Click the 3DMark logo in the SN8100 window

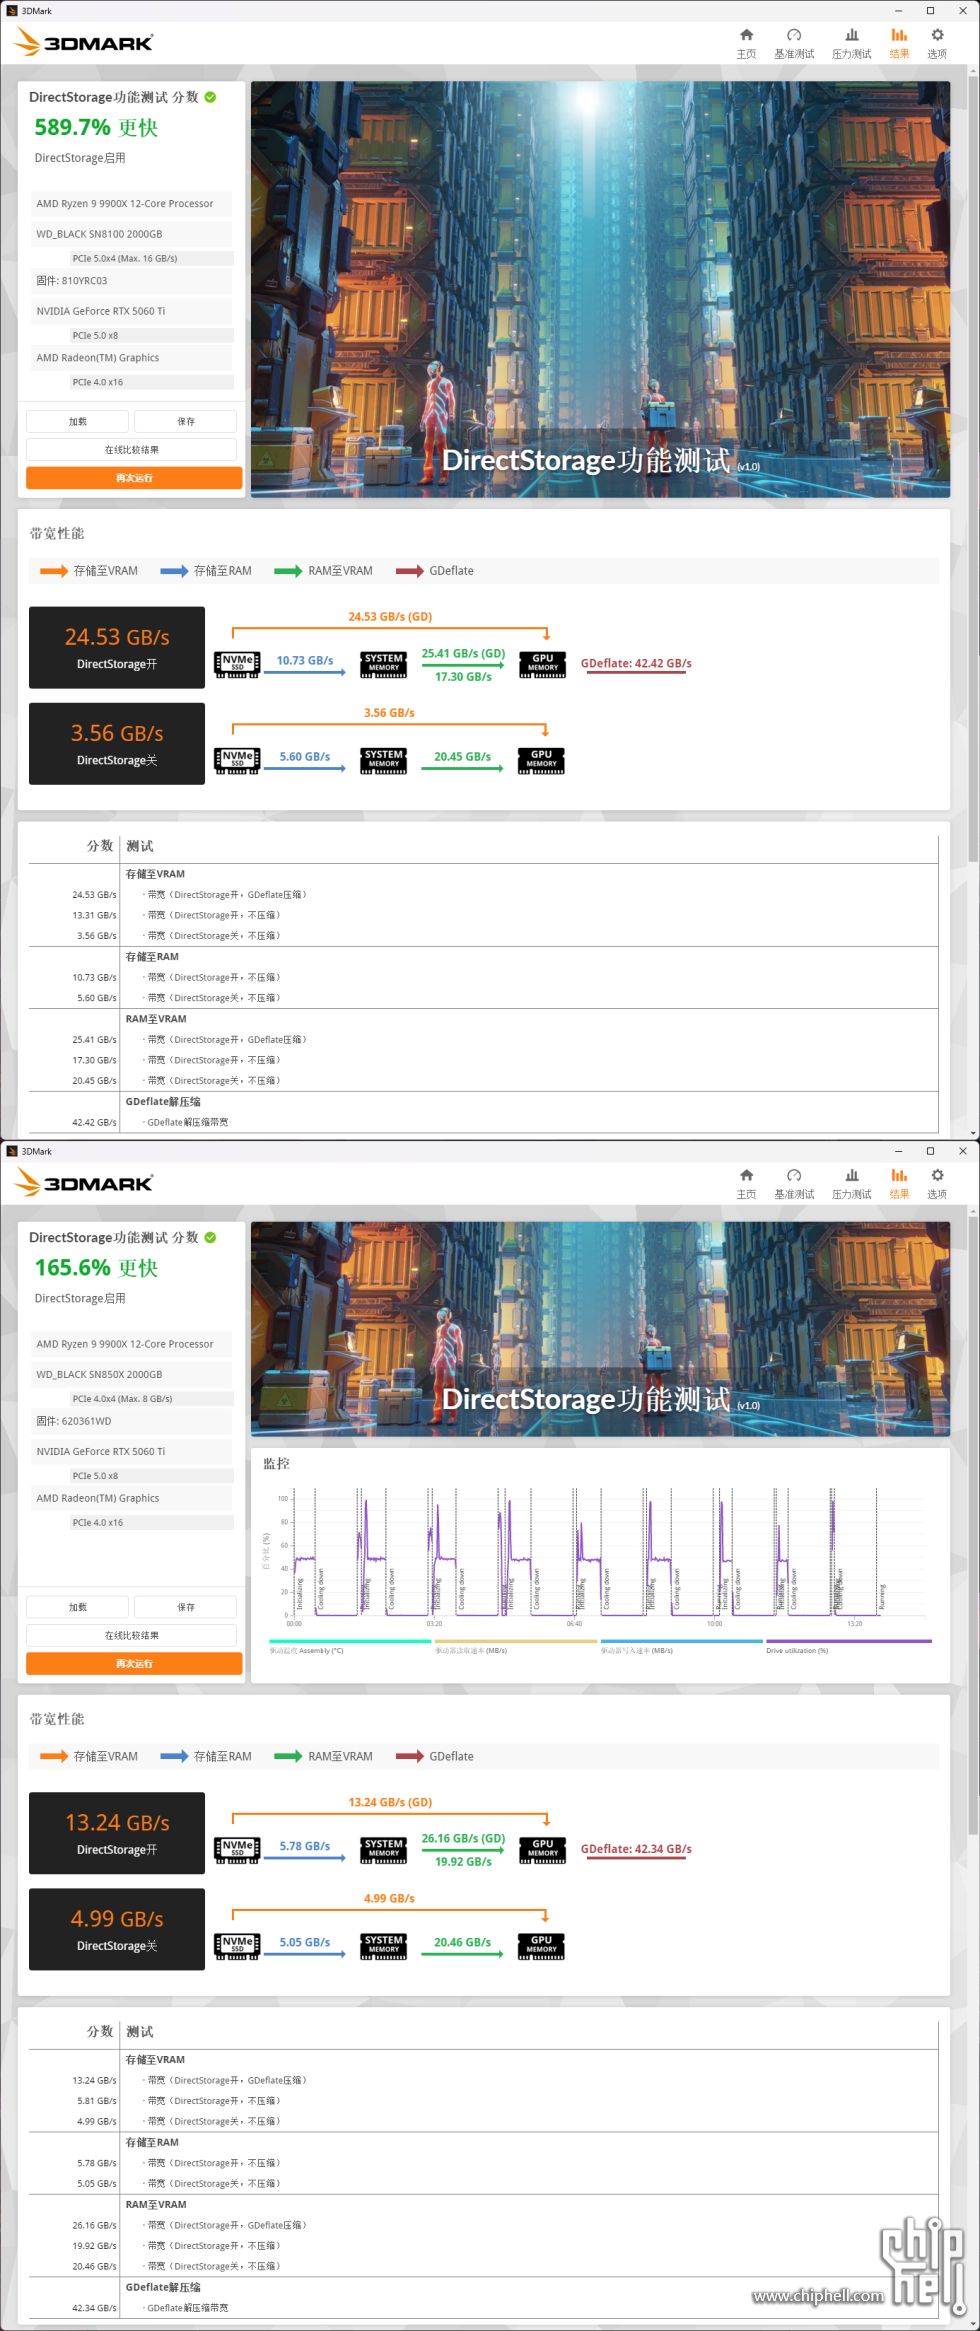(84, 42)
